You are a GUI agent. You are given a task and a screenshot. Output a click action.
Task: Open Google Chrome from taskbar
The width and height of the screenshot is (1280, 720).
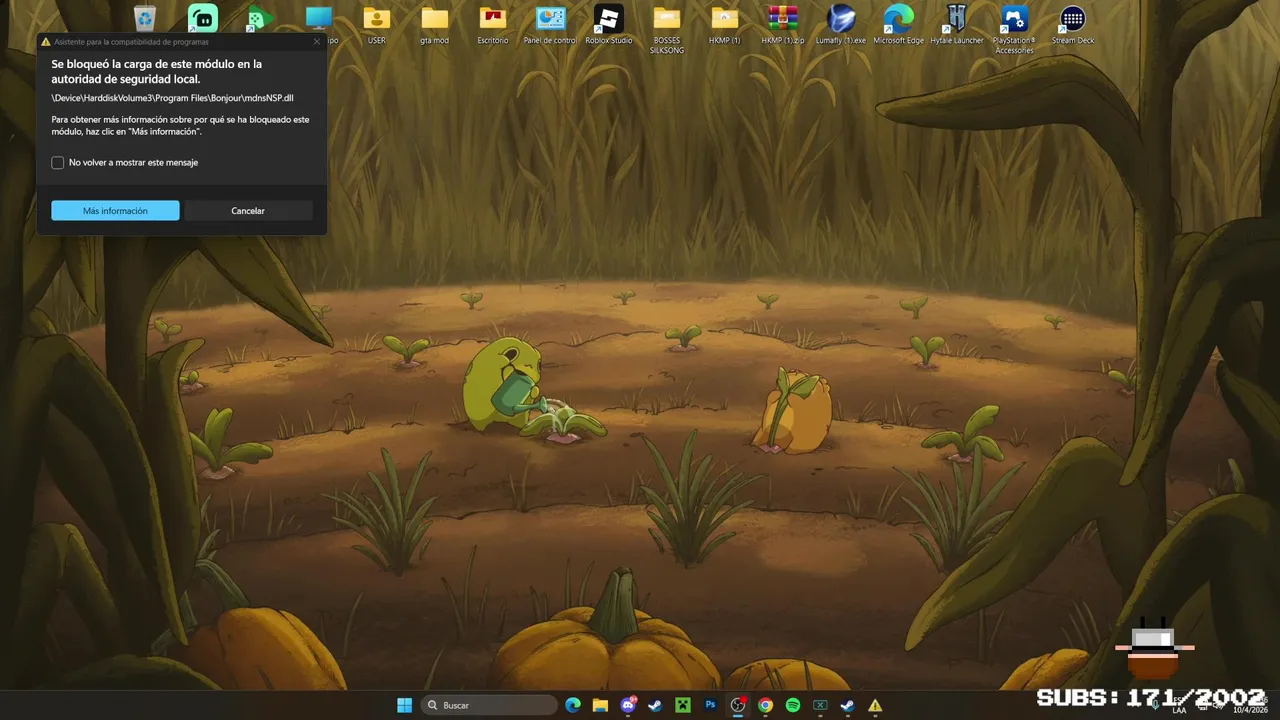[765, 705]
